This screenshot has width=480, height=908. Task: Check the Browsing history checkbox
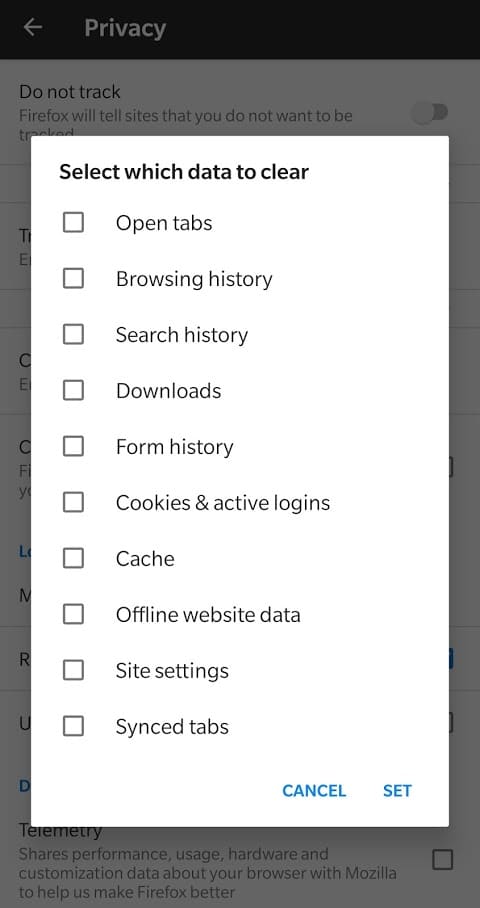click(73, 279)
